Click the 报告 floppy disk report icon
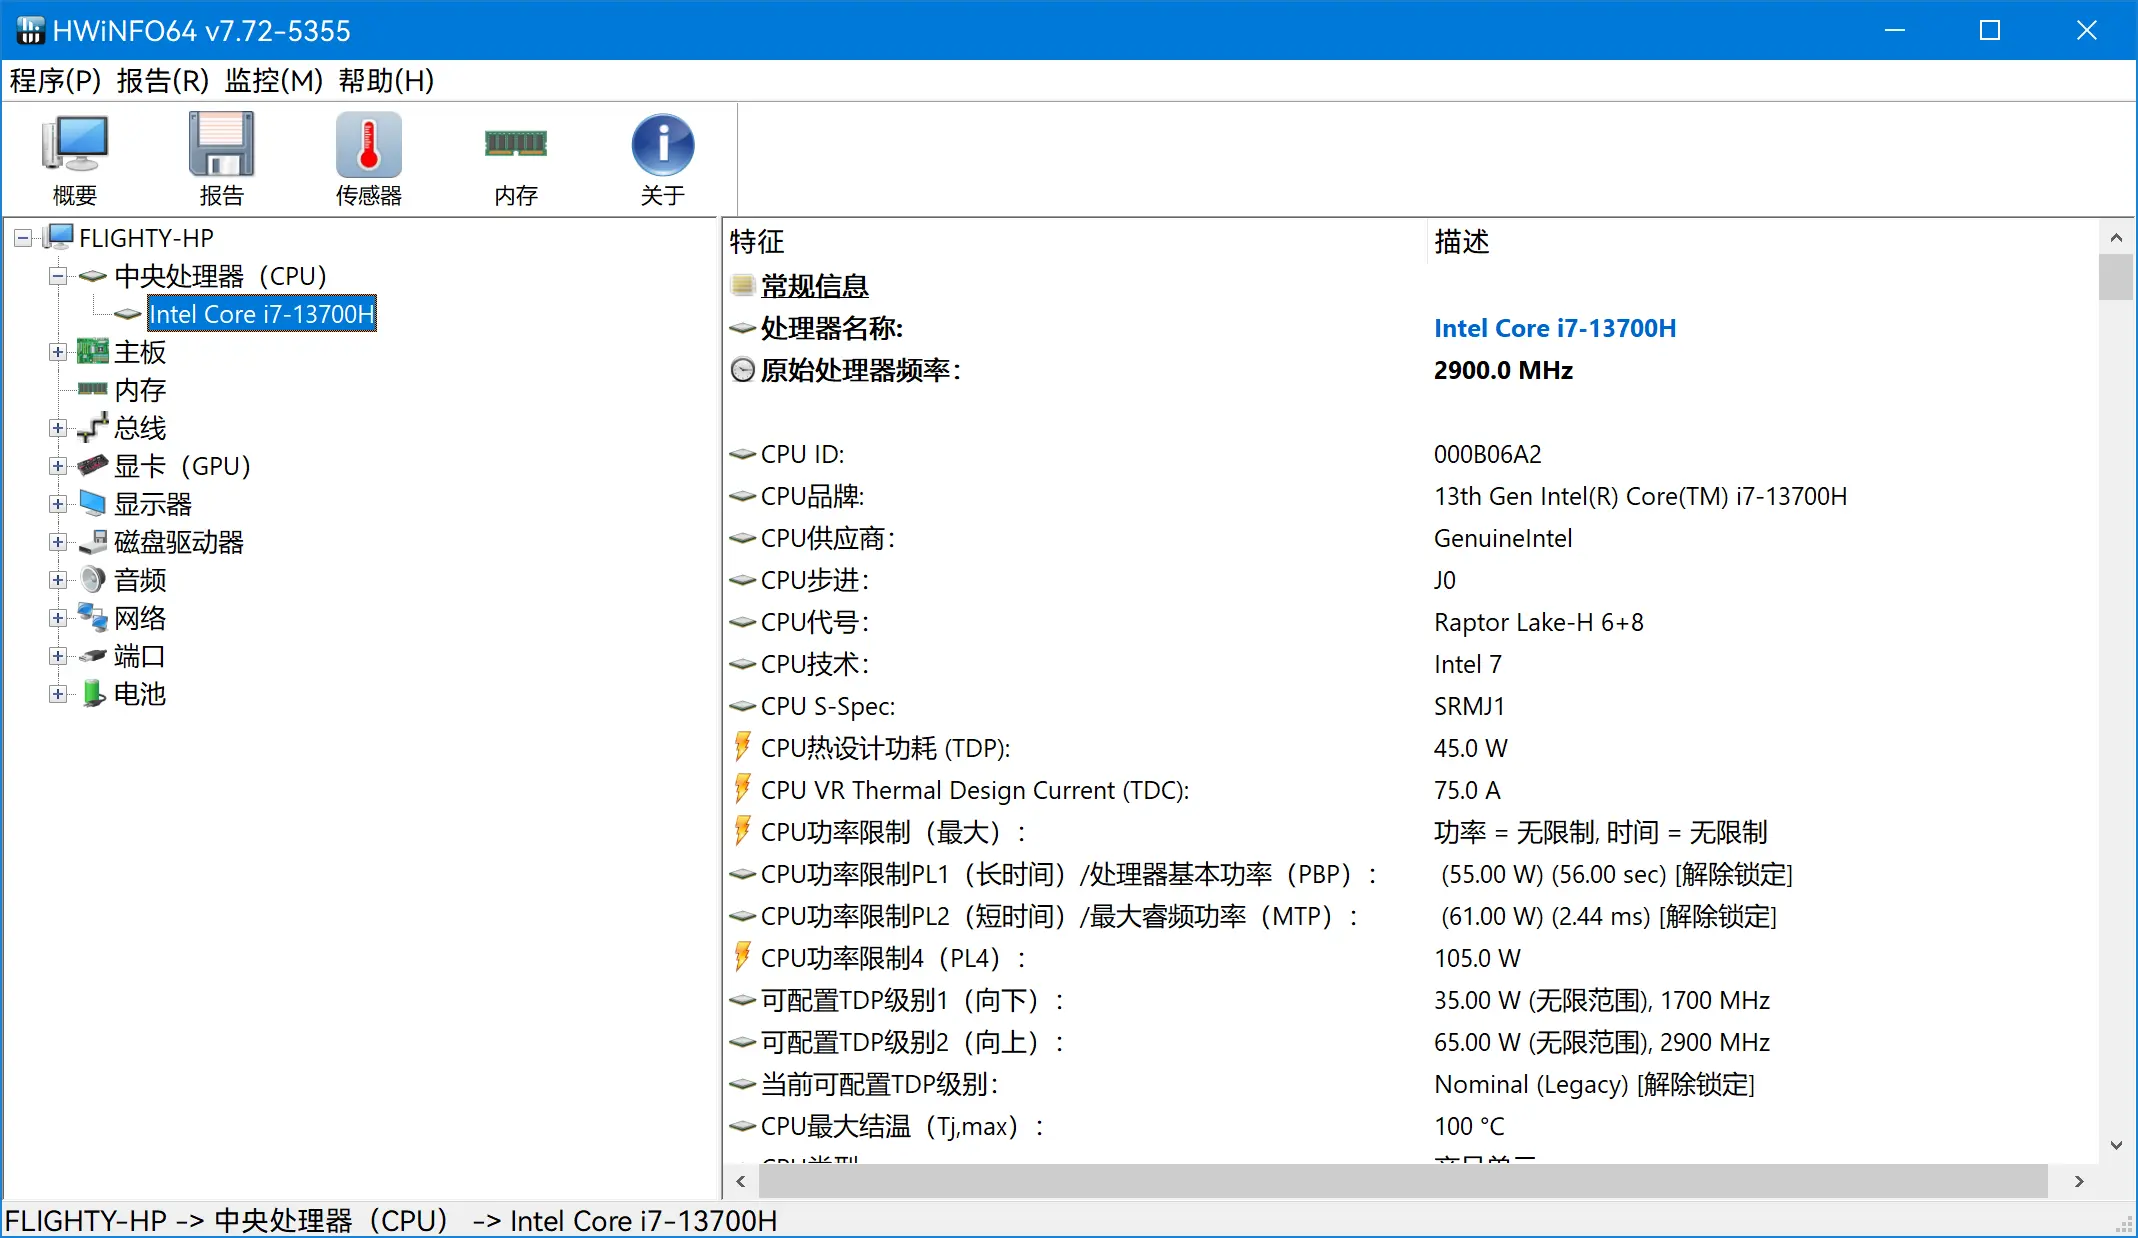This screenshot has height=1238, width=2138. tap(221, 145)
